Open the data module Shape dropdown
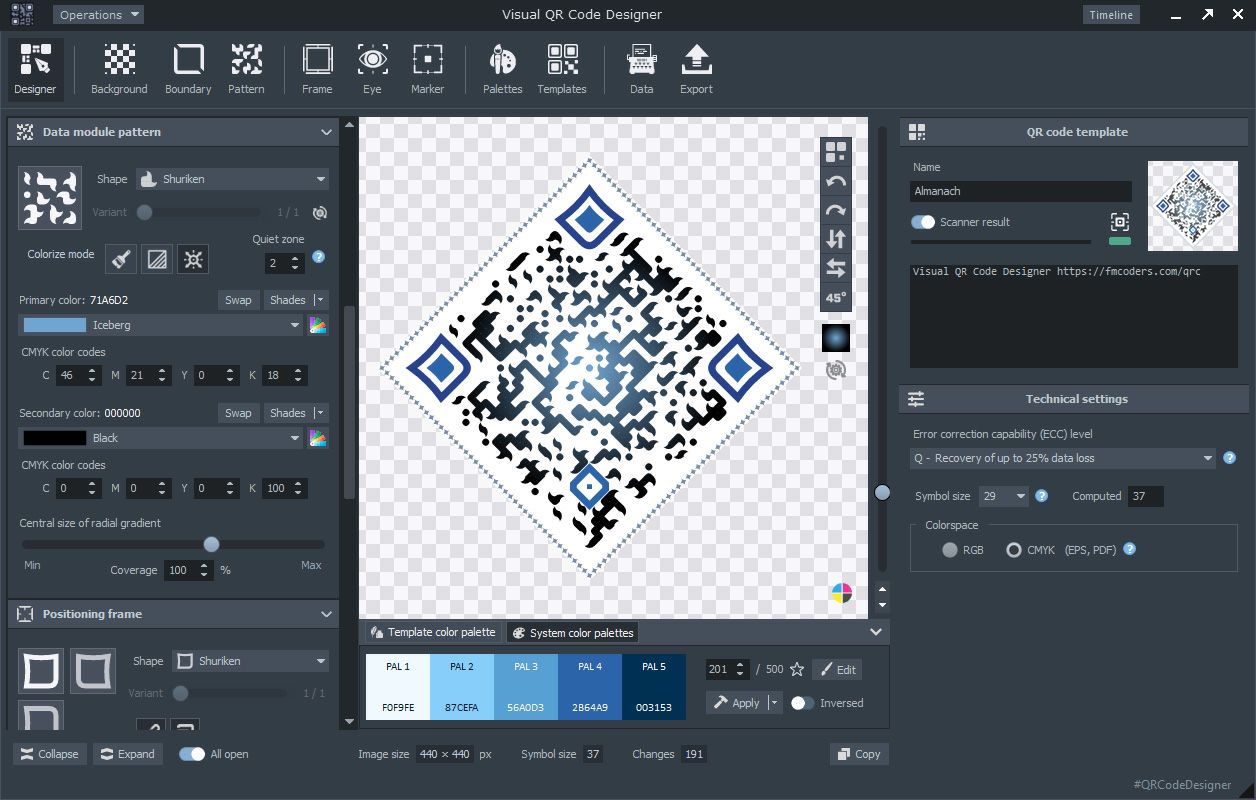Image resolution: width=1256 pixels, height=800 pixels. coord(232,179)
